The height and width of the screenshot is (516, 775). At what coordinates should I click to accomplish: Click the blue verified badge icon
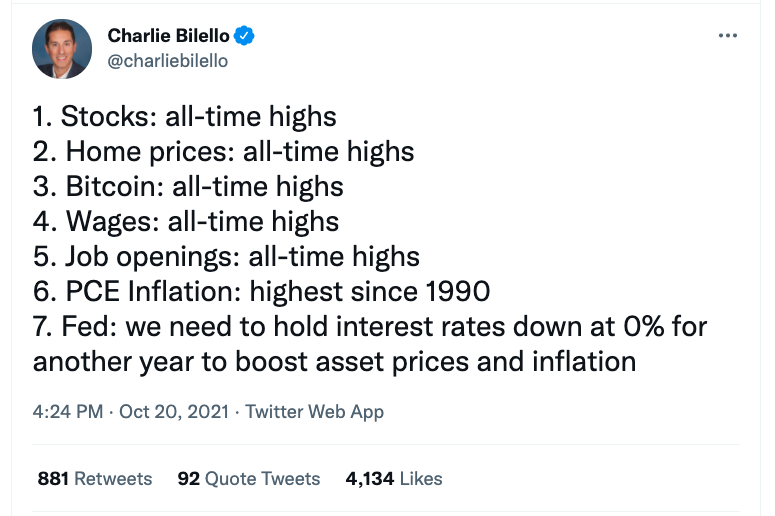245,36
